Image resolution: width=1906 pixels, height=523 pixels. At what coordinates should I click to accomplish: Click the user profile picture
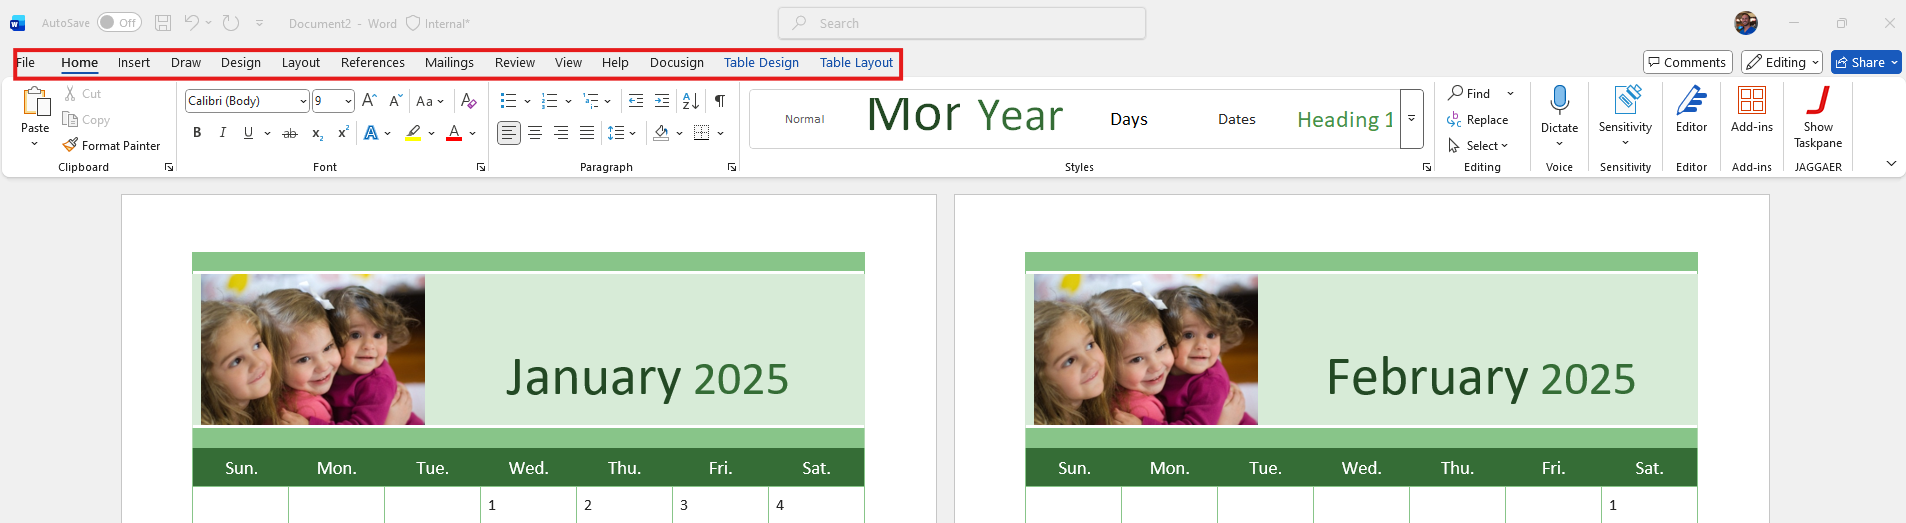tap(1746, 23)
